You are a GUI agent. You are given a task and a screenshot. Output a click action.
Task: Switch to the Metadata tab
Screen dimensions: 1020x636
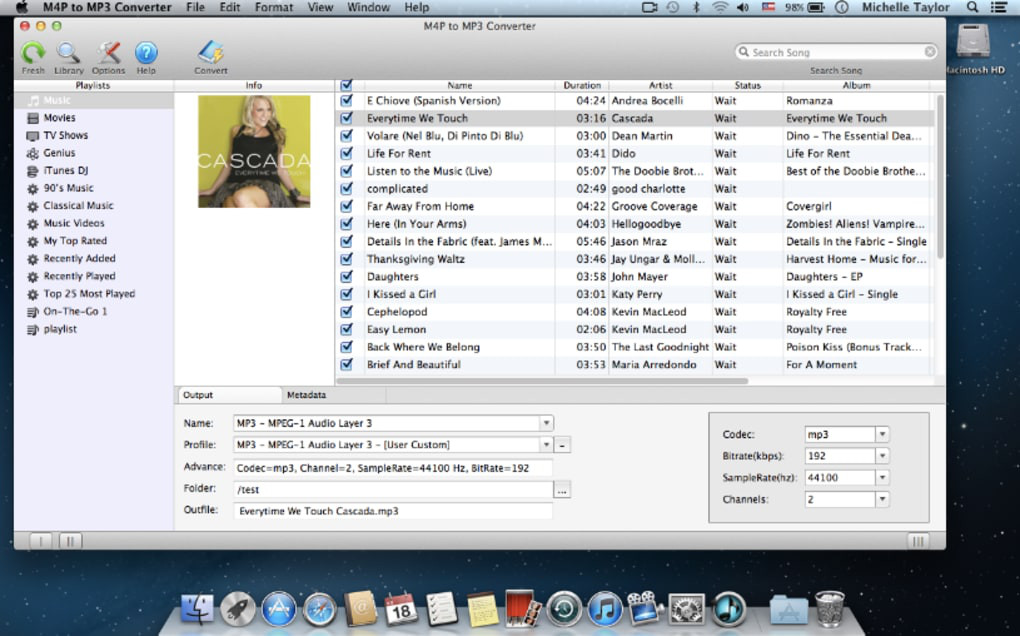(x=306, y=395)
